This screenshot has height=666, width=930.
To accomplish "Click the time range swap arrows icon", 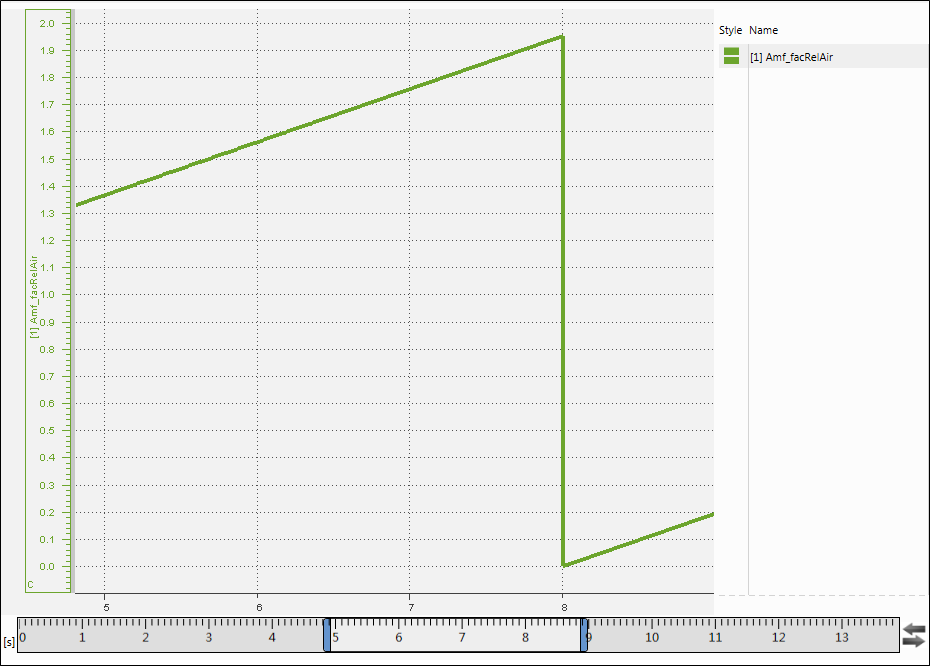I will pyautogui.click(x=913, y=634).
